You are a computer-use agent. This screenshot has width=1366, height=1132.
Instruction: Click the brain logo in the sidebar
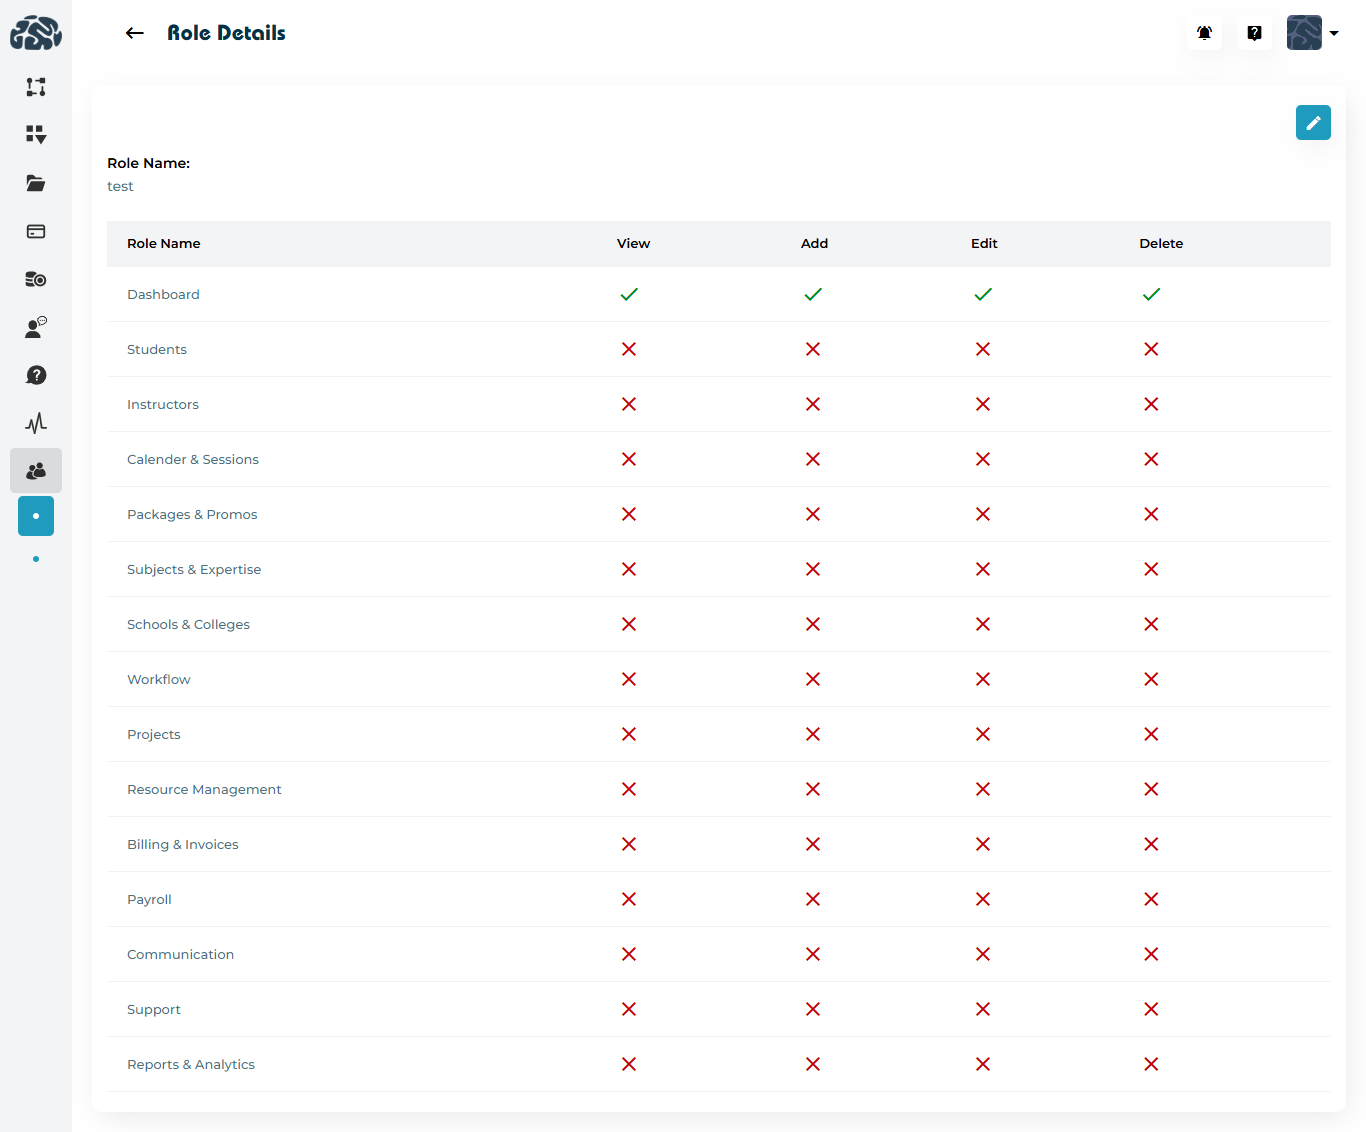[x=36, y=33]
